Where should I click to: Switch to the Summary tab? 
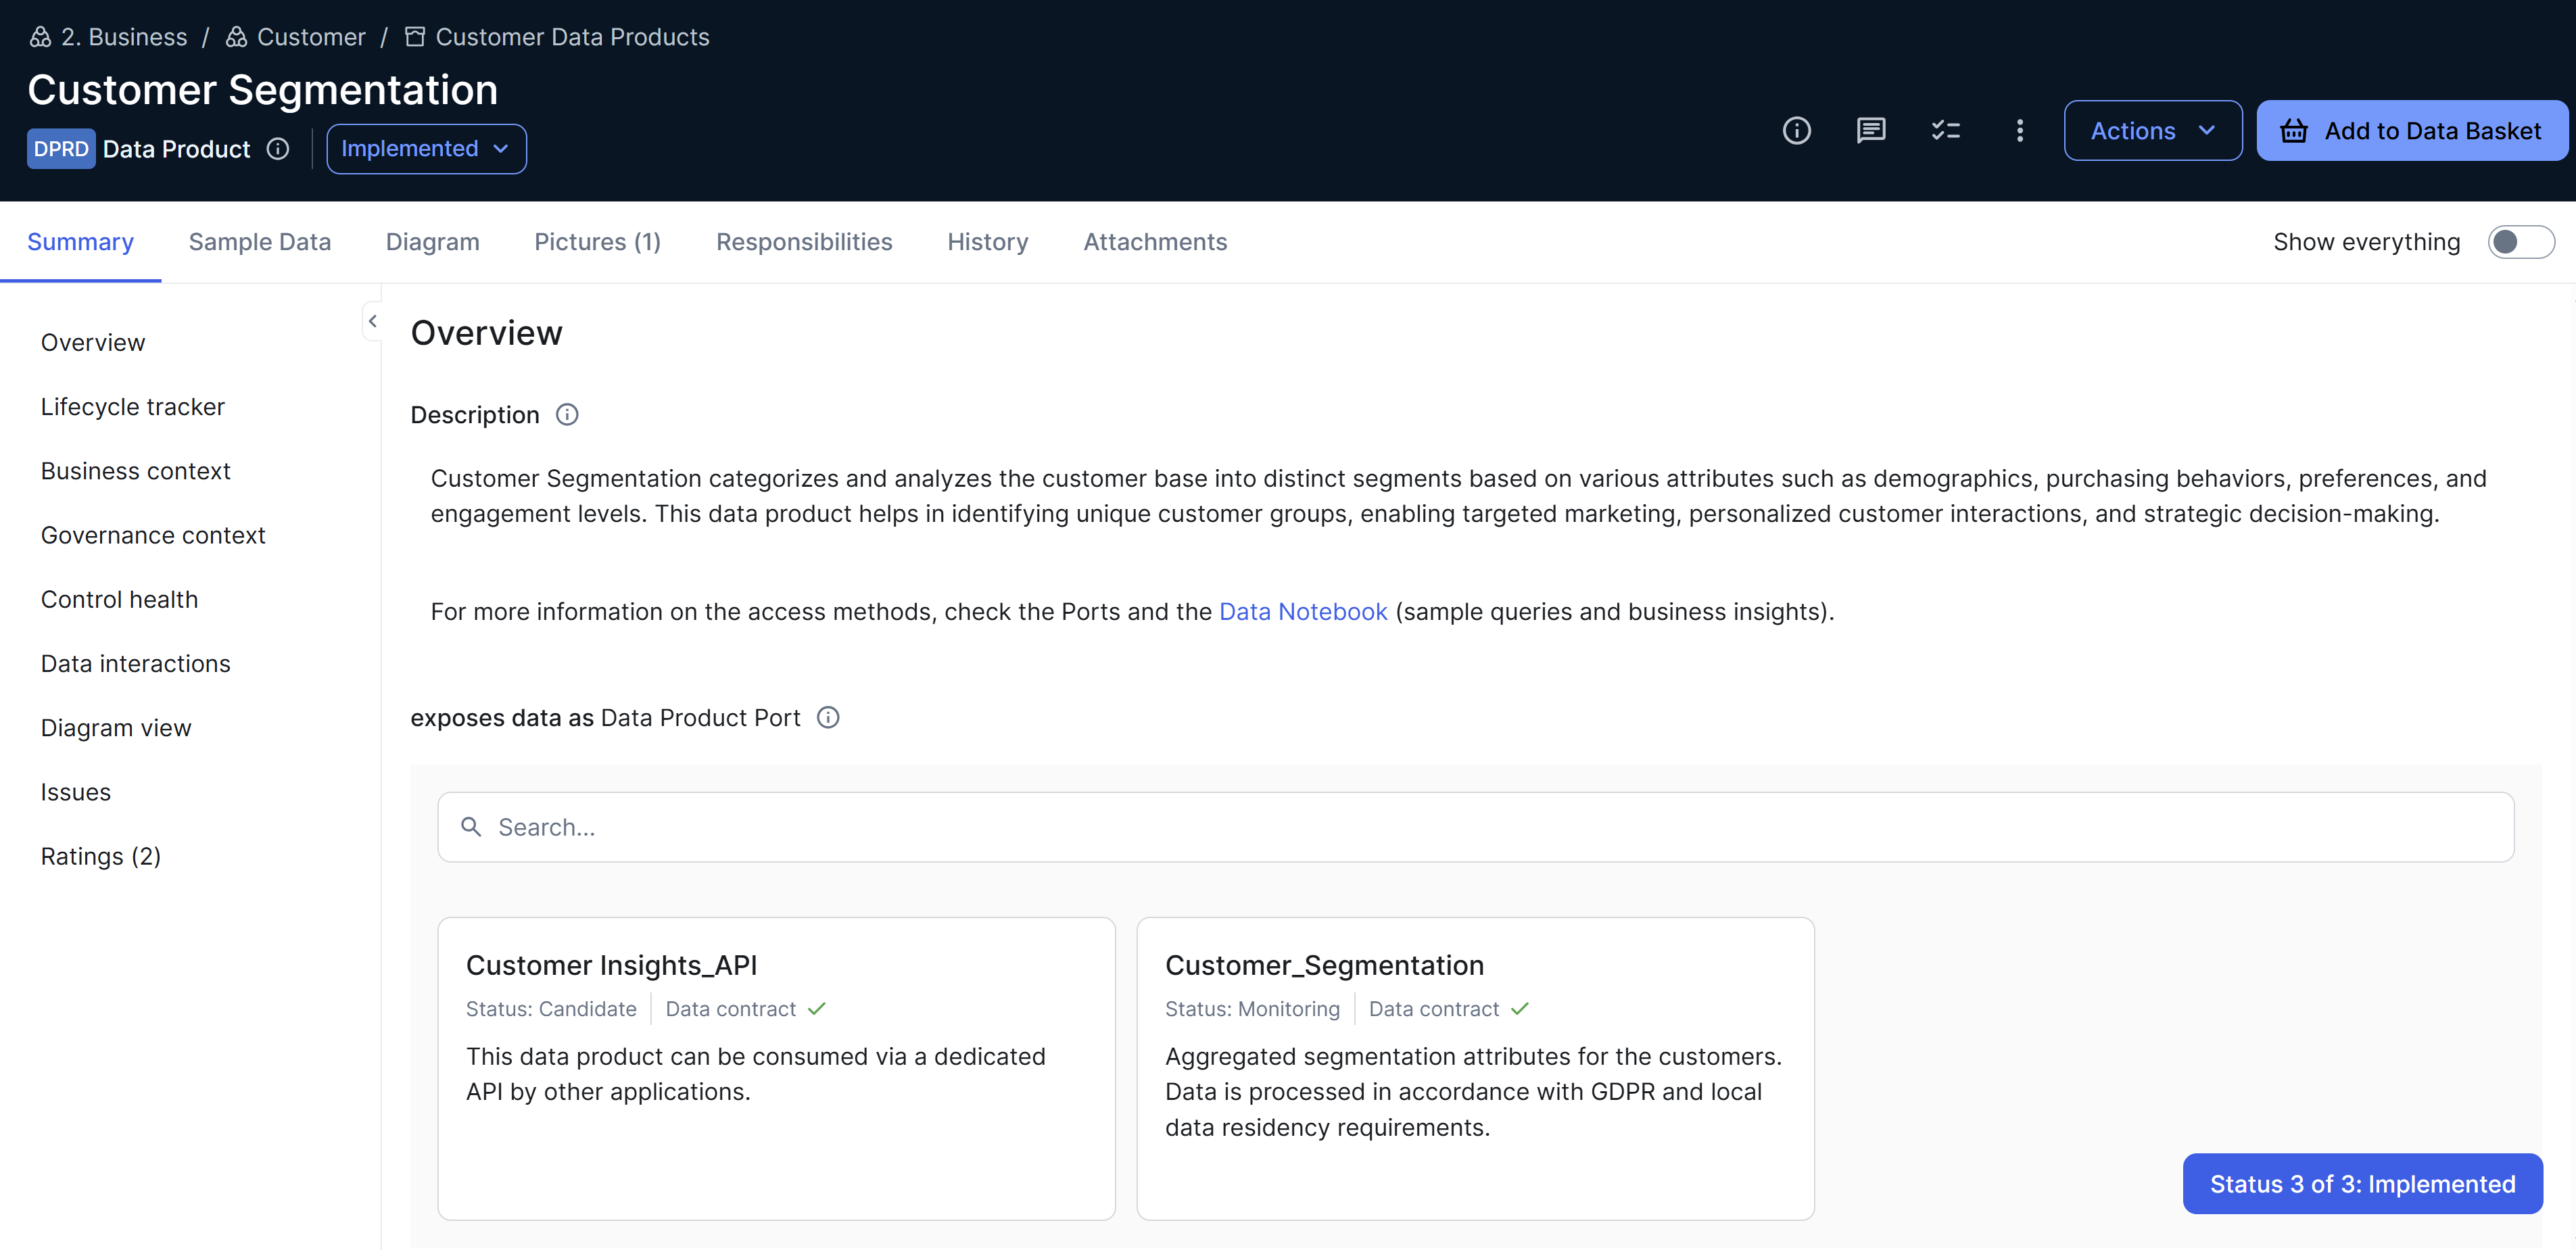pos(80,242)
